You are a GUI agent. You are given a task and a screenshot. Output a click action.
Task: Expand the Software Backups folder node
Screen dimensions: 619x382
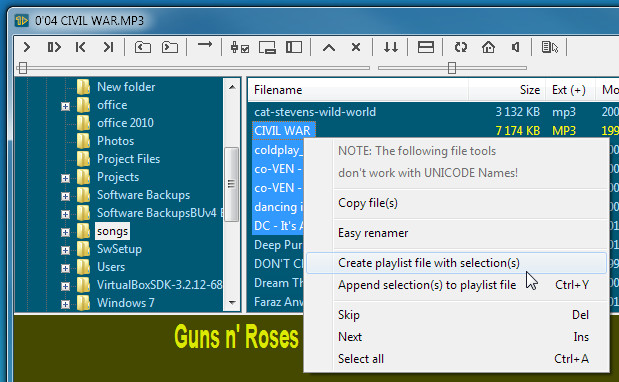(x=66, y=196)
